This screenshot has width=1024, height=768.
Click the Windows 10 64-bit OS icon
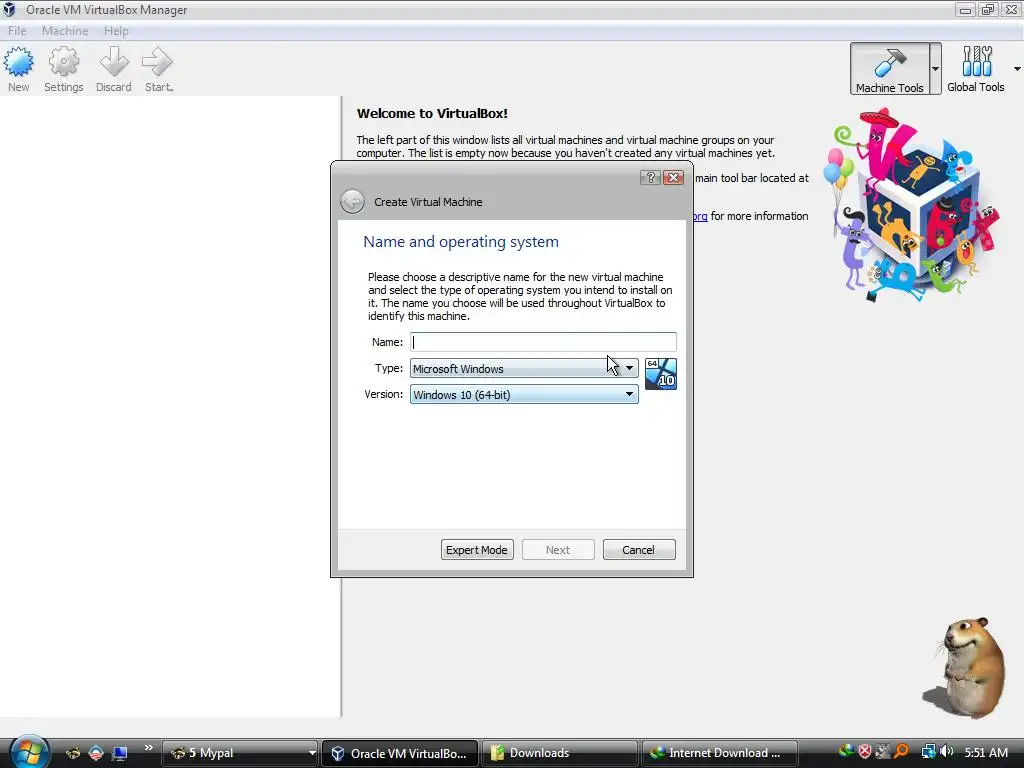pyautogui.click(x=660, y=374)
